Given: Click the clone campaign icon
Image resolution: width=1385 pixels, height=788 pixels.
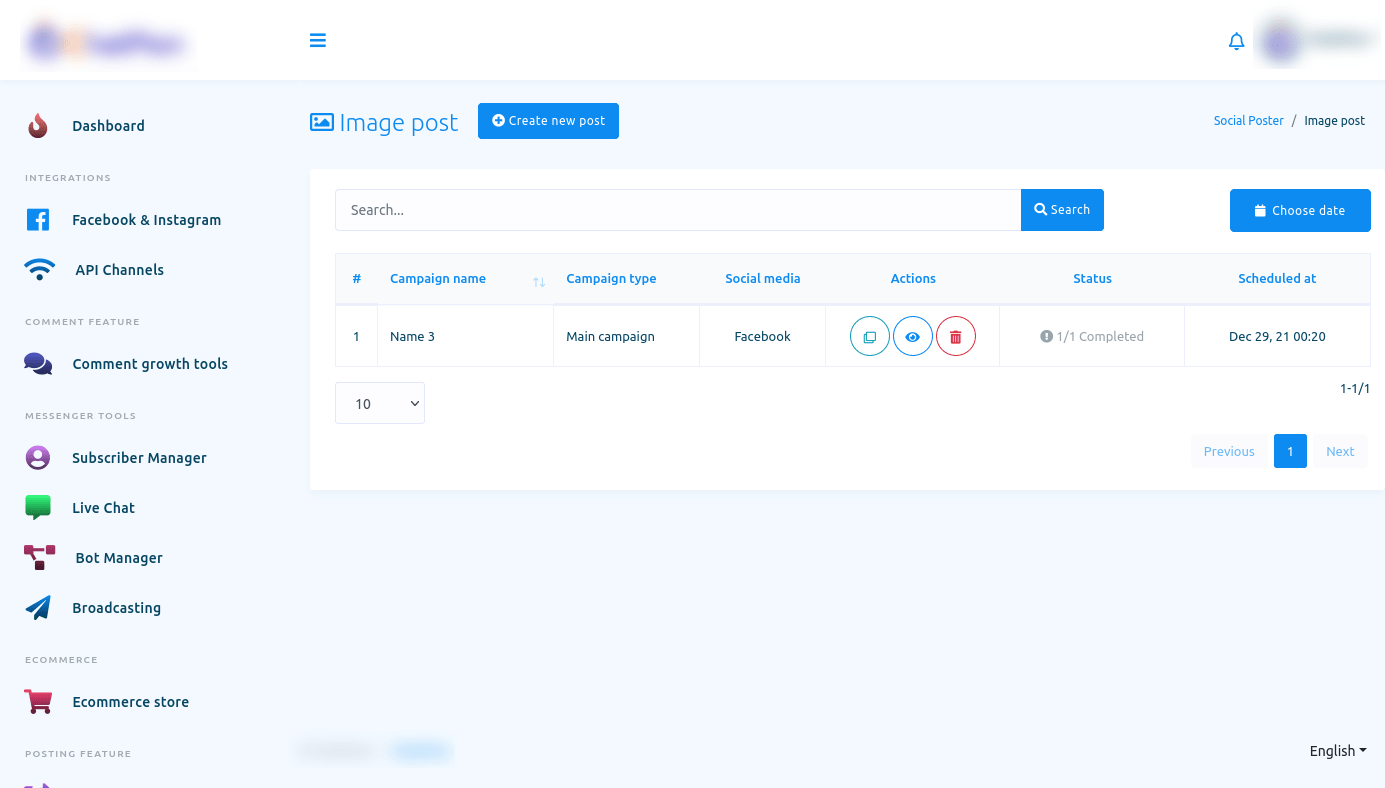Looking at the screenshot, I should pyautogui.click(x=869, y=337).
